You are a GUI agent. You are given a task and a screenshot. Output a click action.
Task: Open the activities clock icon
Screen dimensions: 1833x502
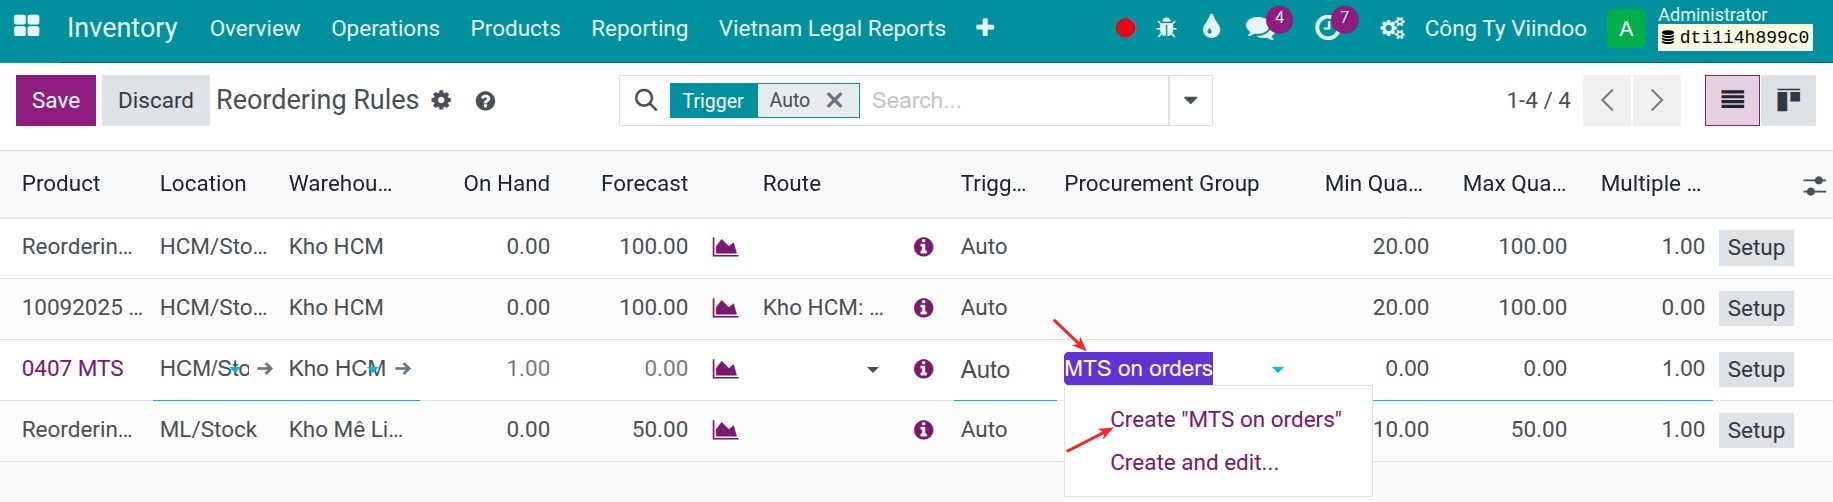(1327, 28)
